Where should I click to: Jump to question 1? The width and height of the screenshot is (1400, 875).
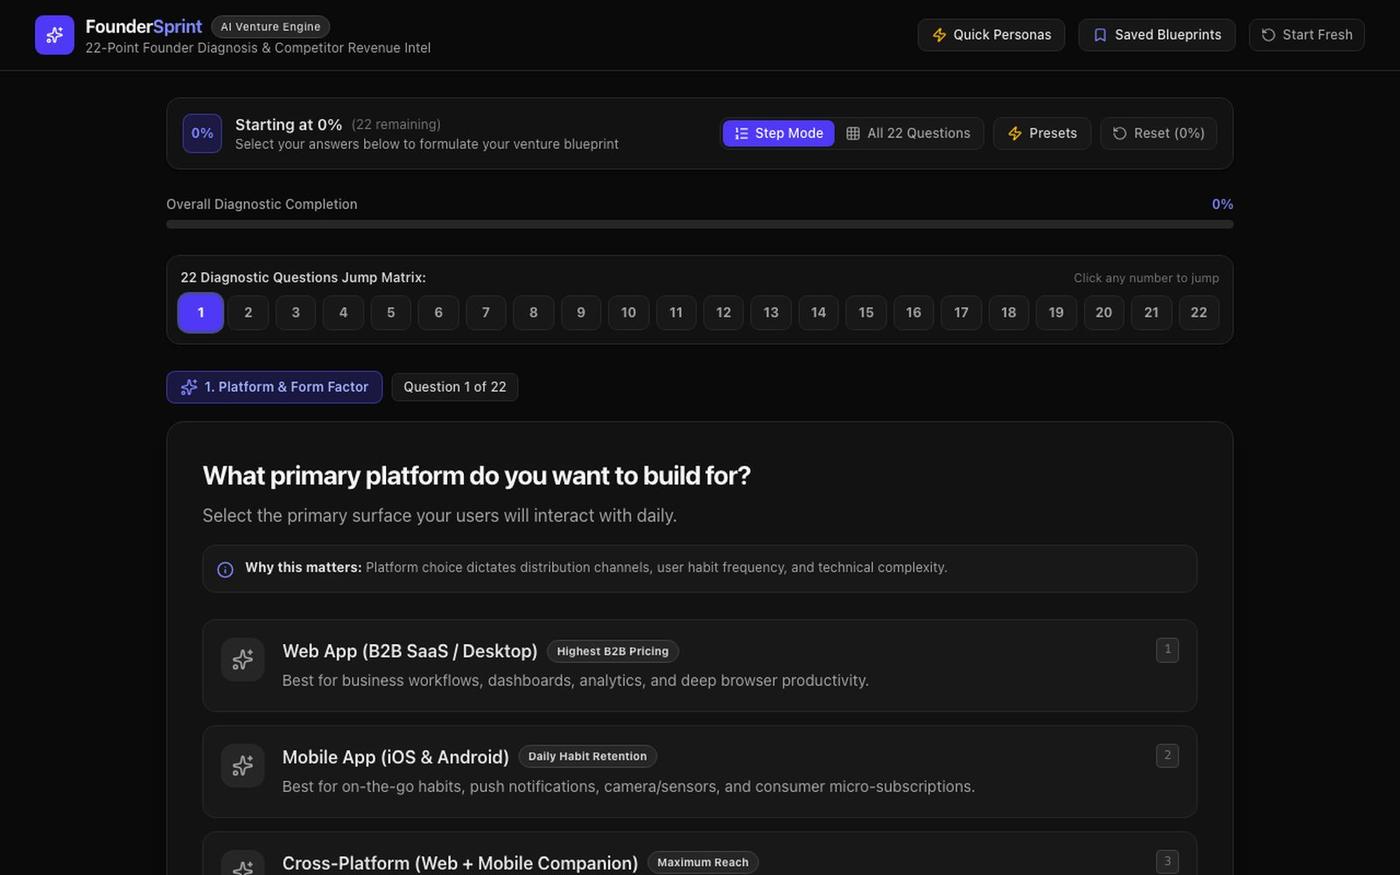(x=200, y=313)
